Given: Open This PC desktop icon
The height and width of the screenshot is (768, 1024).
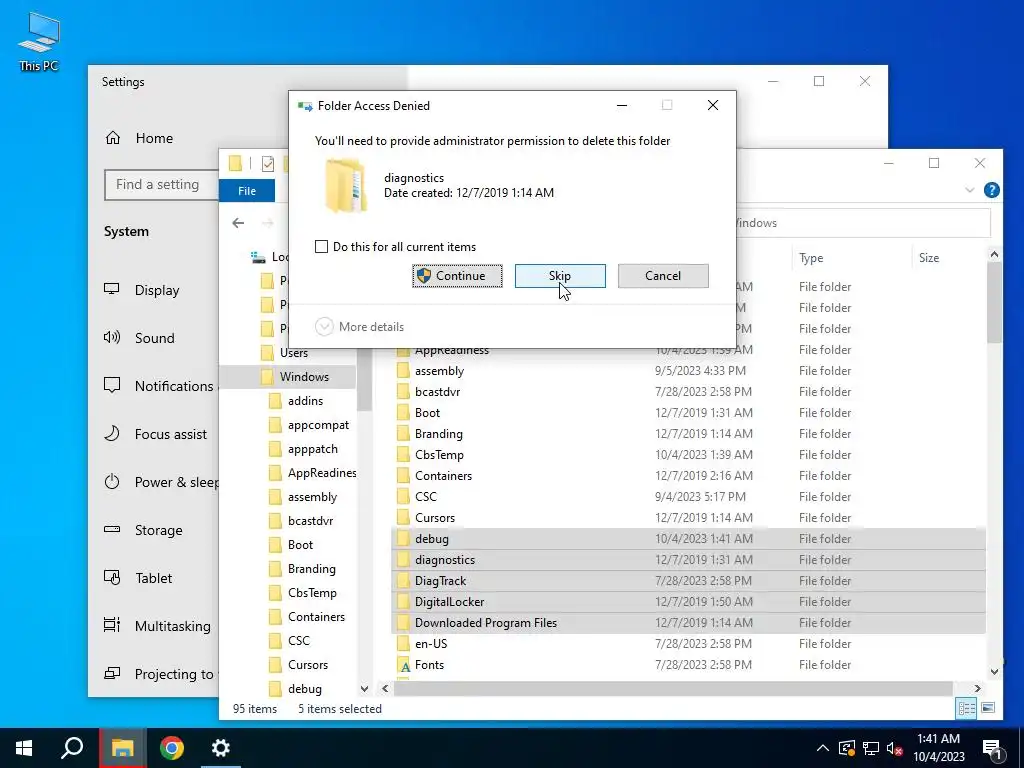Looking at the screenshot, I should (x=39, y=42).
